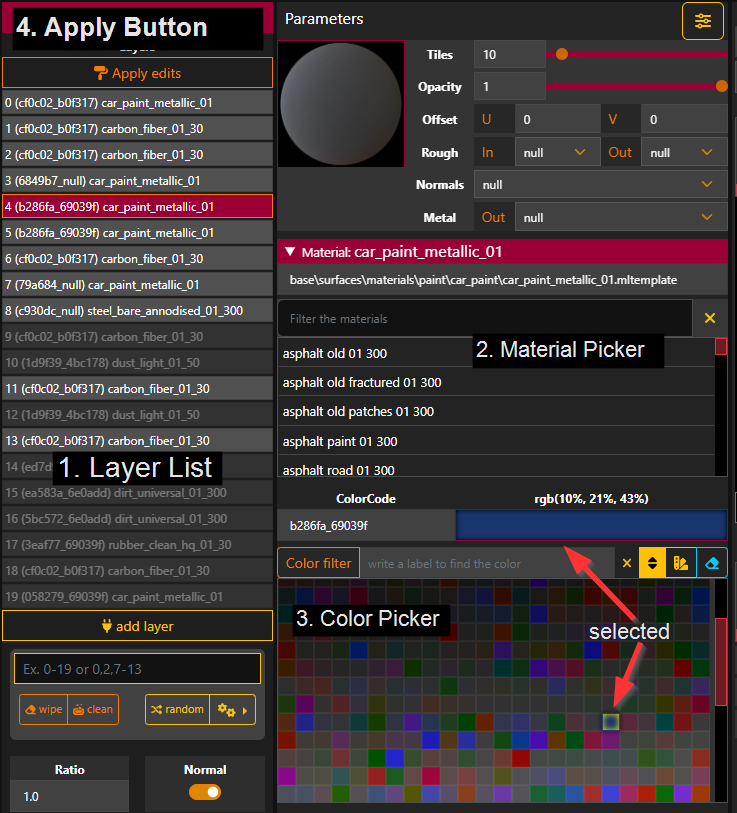This screenshot has height=813, width=737.
Task: Select layer 8 steel_bare_annodised_01_300
Action: coord(137,311)
